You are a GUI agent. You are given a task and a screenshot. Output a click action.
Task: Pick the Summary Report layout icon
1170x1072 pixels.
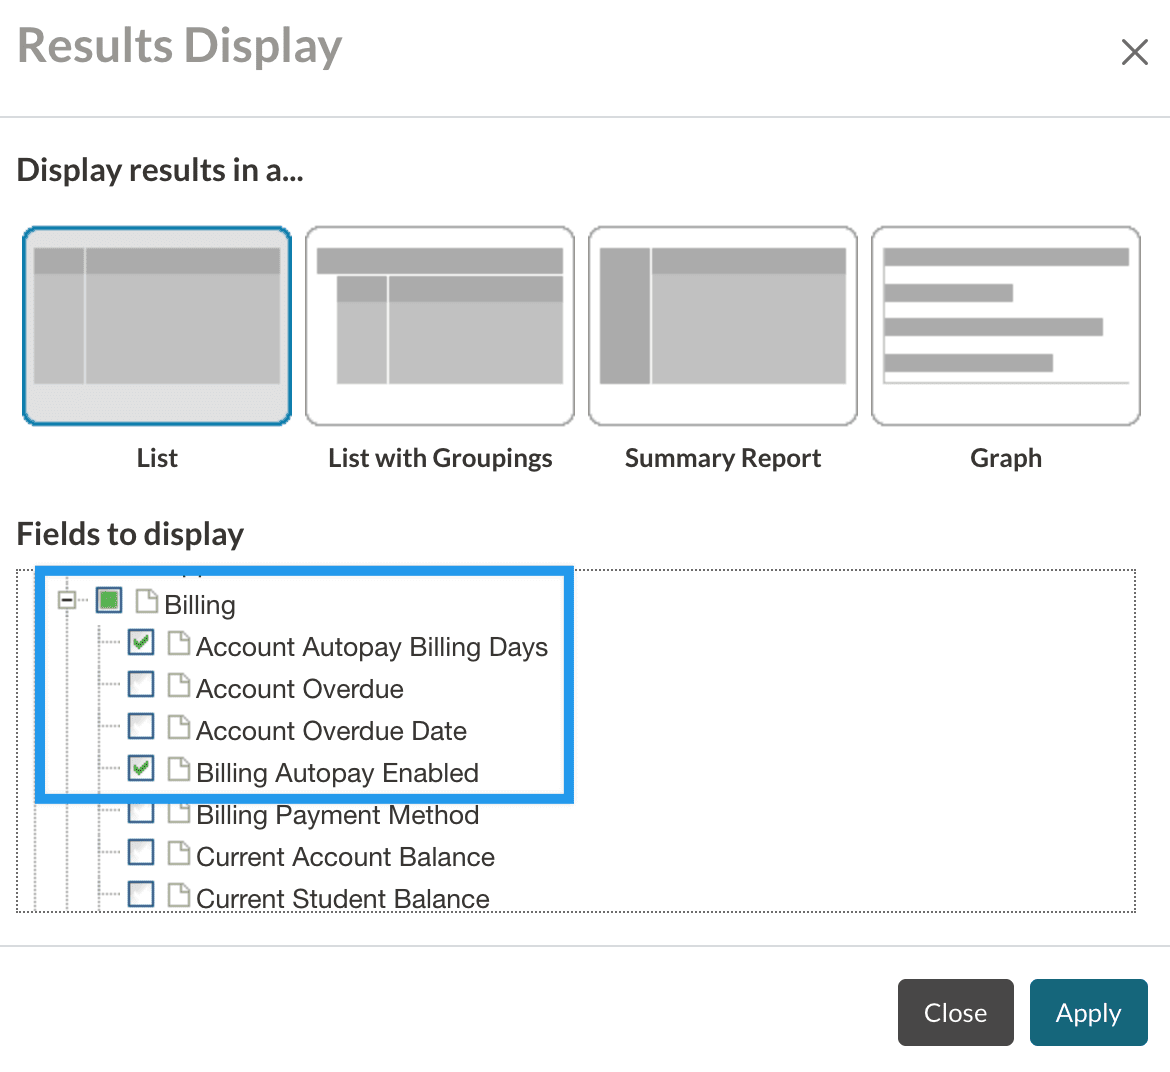[723, 326]
